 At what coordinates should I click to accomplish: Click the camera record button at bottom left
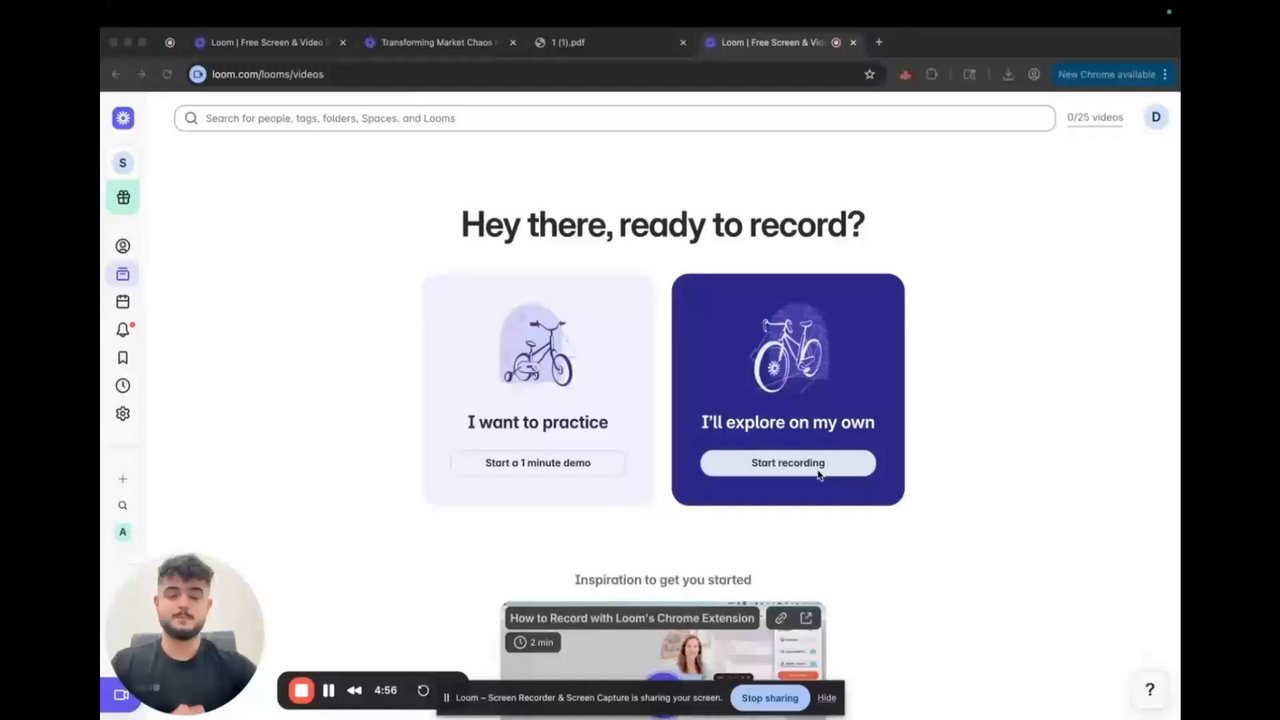click(121, 694)
